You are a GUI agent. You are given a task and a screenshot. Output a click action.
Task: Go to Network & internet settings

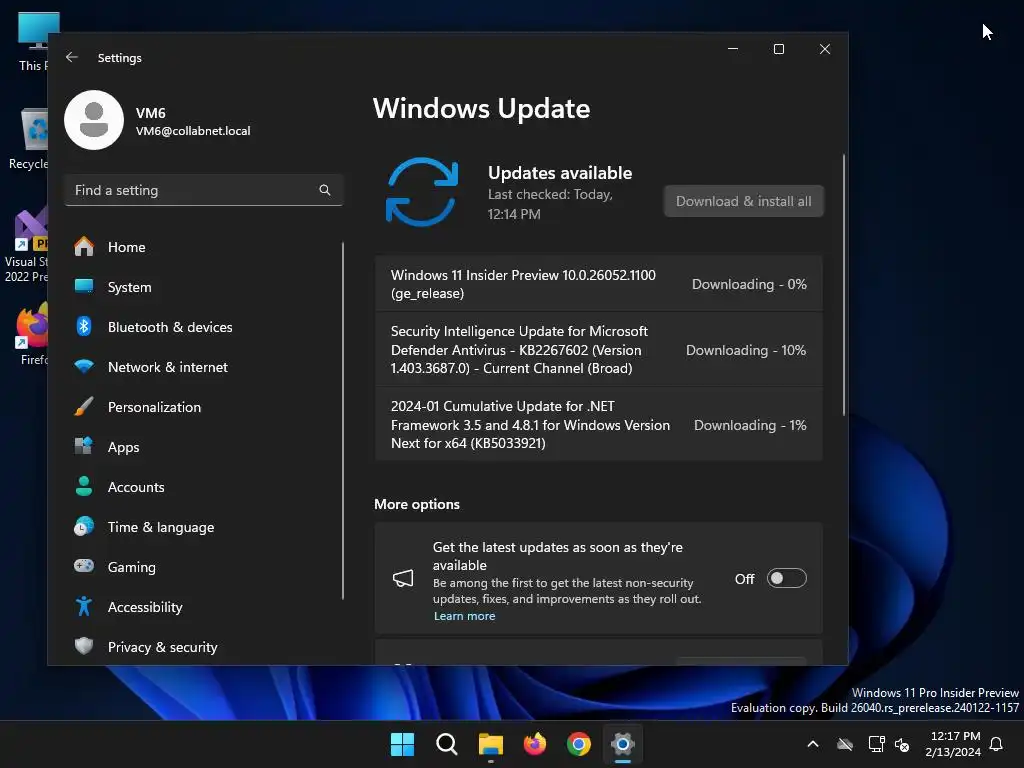(x=204, y=366)
